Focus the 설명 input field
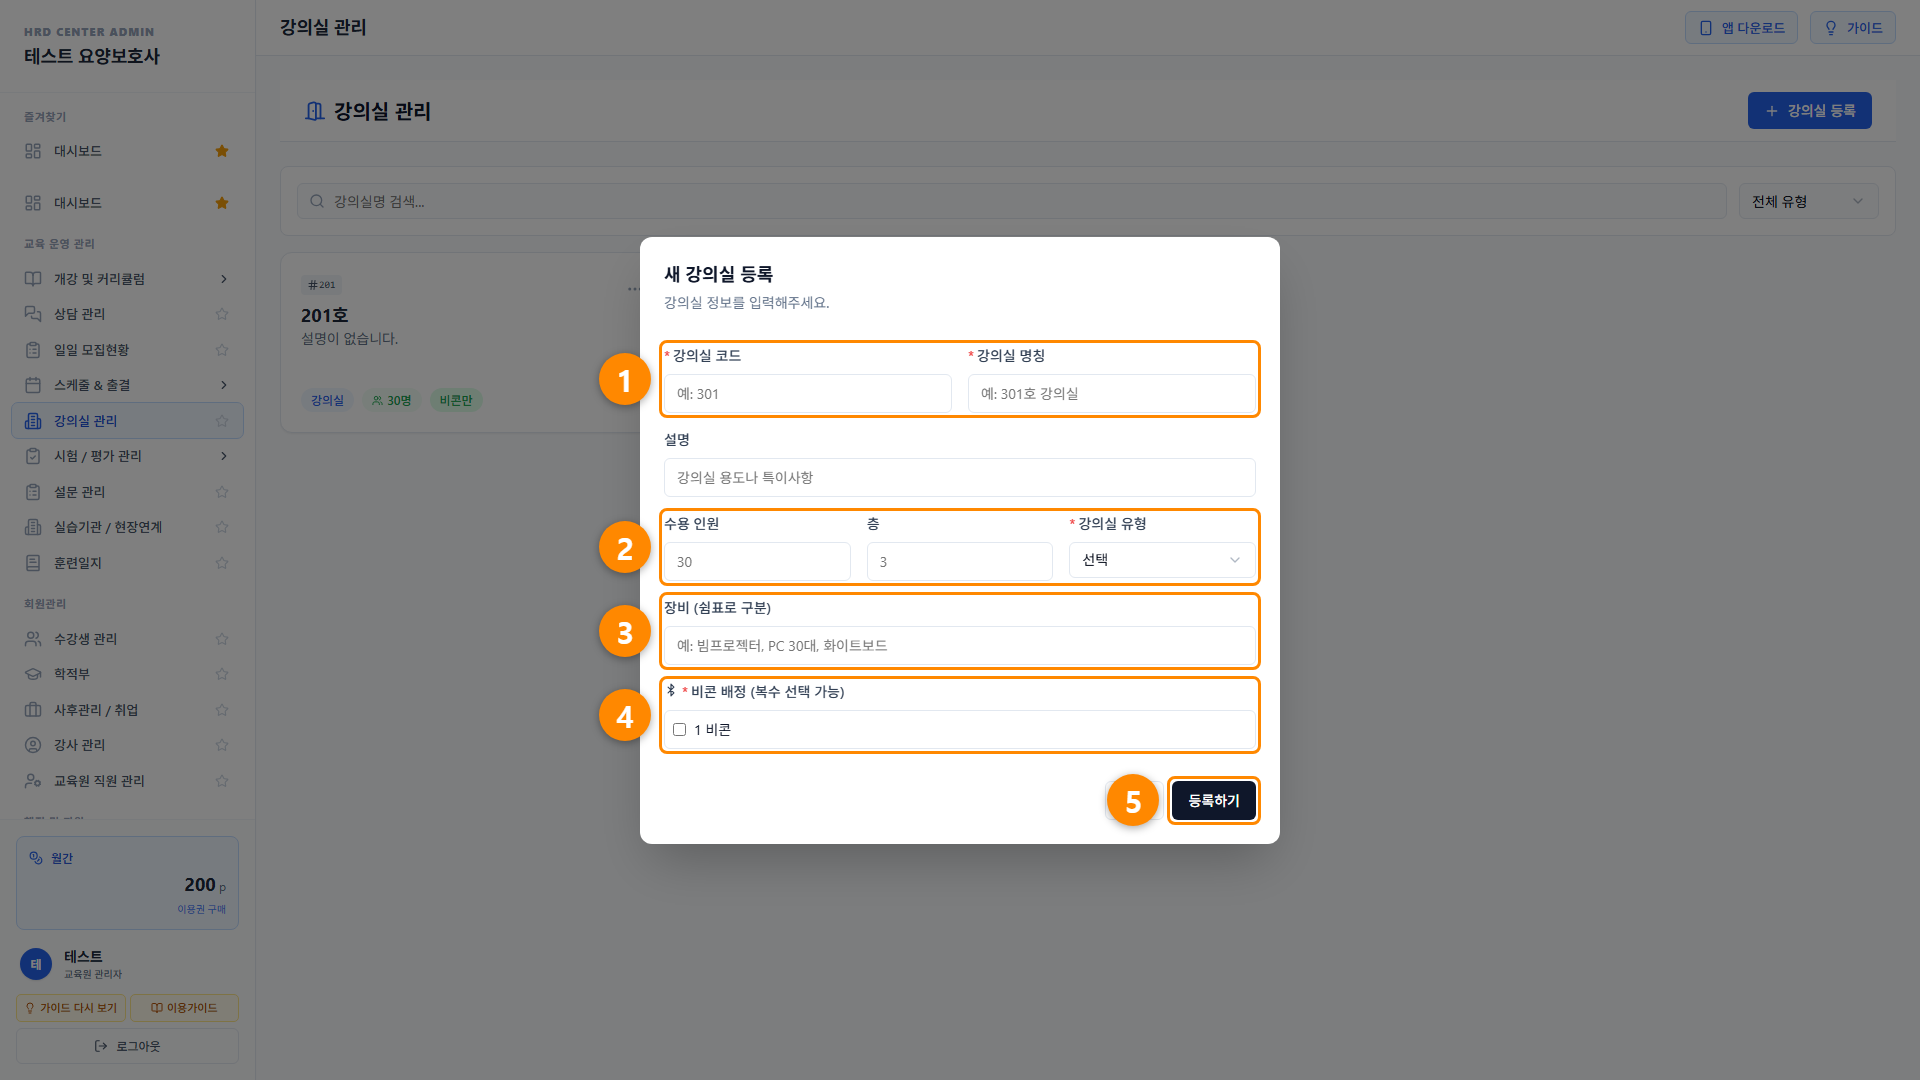The height and width of the screenshot is (1080, 1920). [x=960, y=478]
